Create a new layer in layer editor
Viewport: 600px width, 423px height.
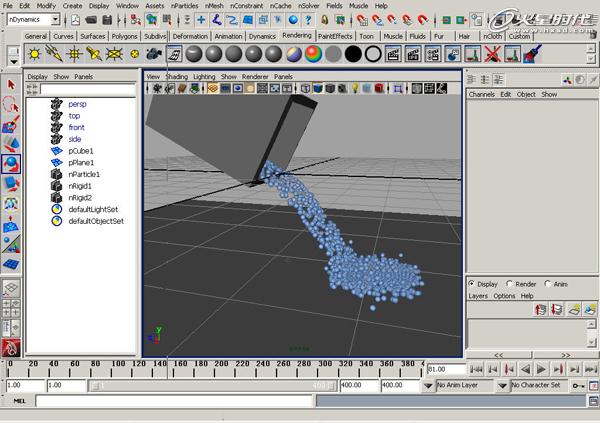pos(574,309)
